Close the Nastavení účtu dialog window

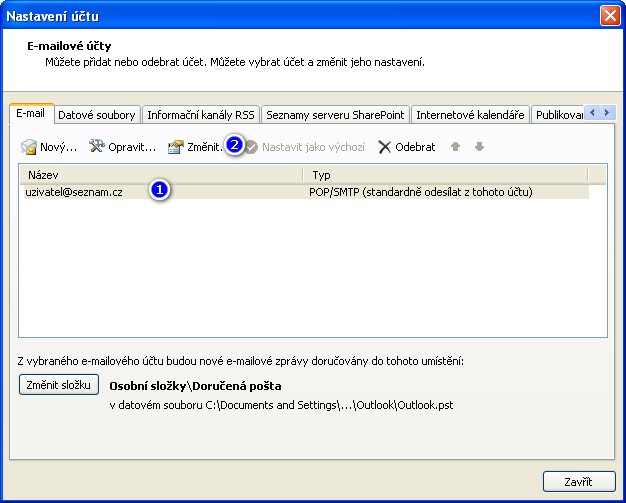click(x=609, y=16)
